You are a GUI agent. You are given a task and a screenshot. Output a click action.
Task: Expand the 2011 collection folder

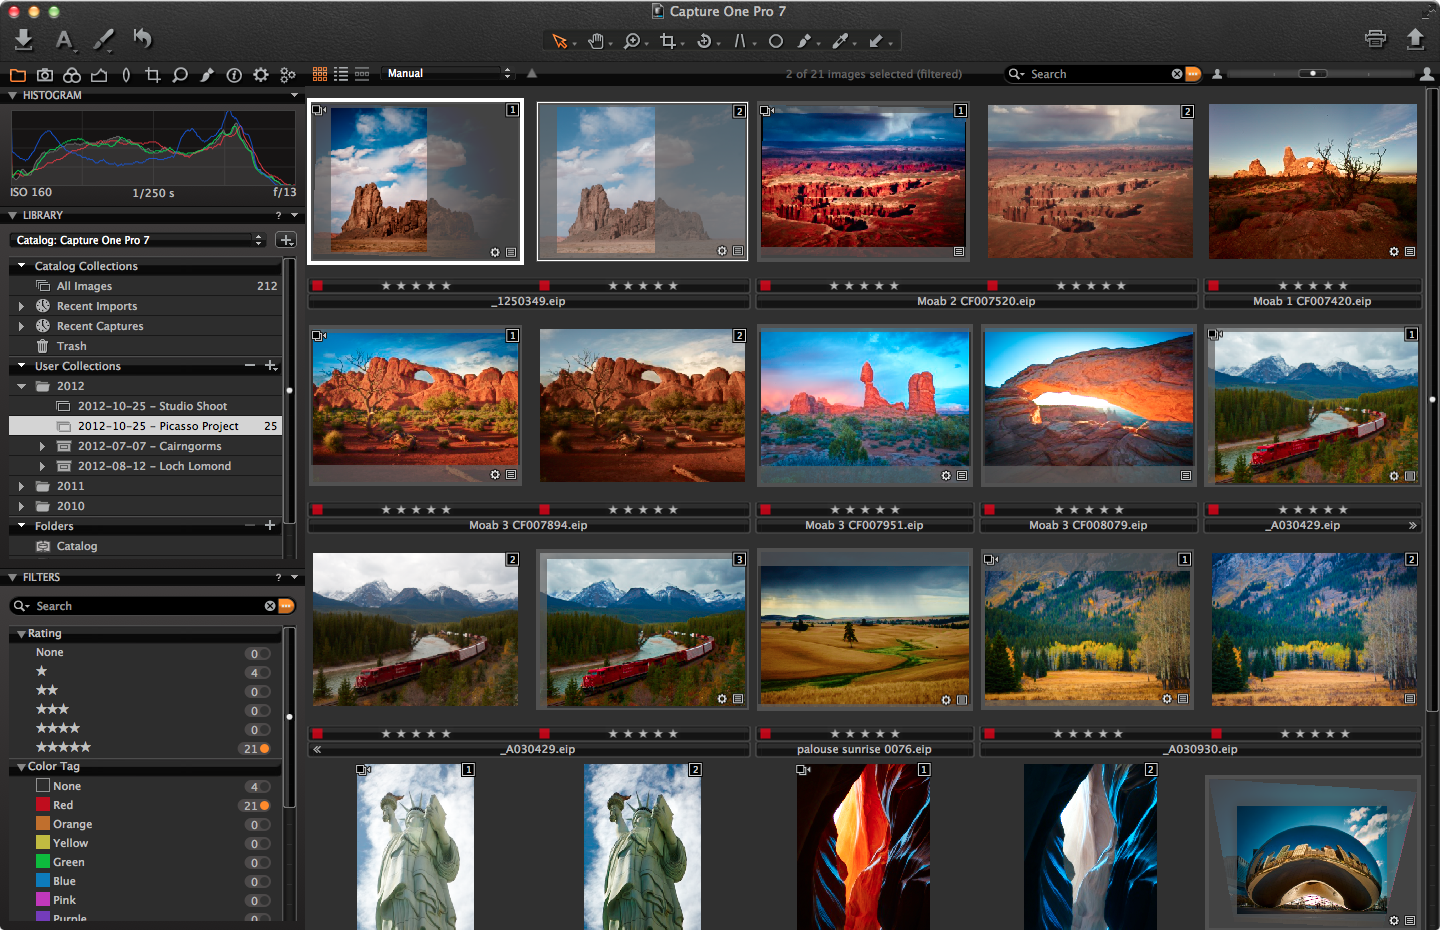click(21, 486)
